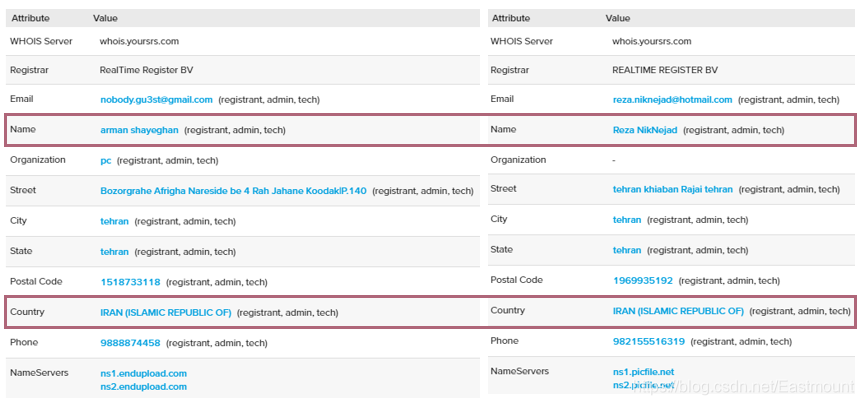The height and width of the screenshot is (405, 864).
Task: Click the Attribute header of the left table
Action: click(31, 18)
